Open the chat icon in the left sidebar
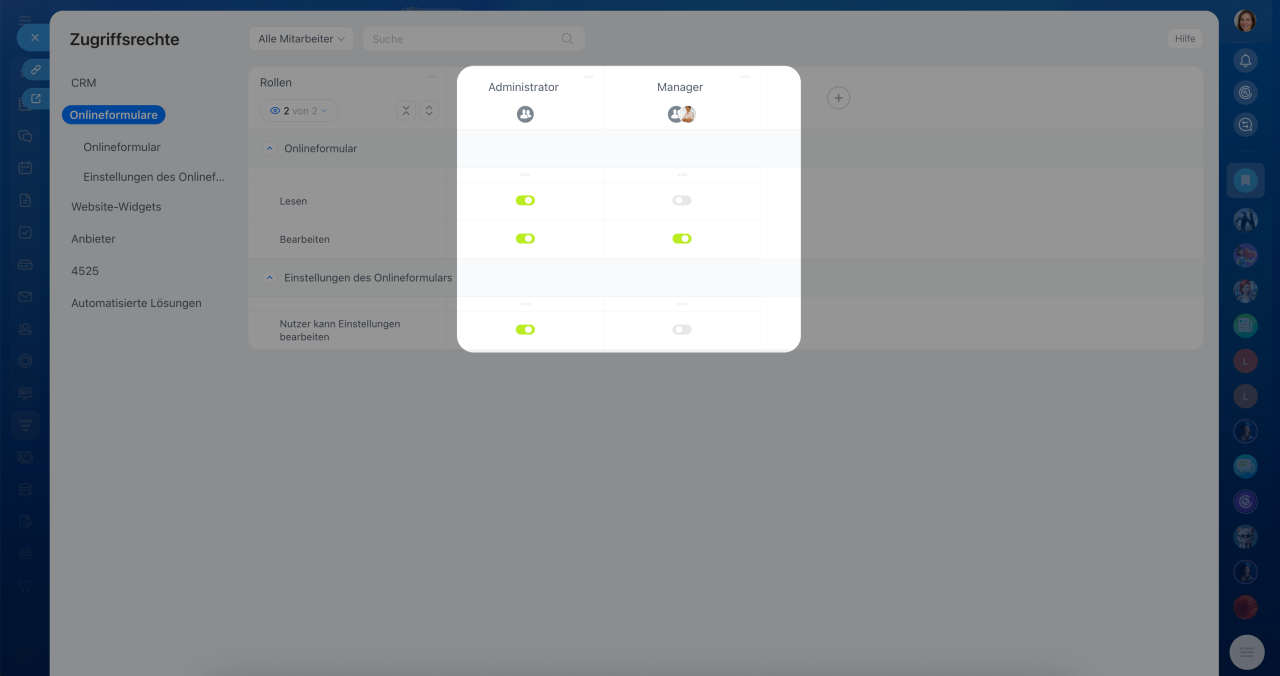Viewport: 1280px width, 676px height. [x=25, y=136]
